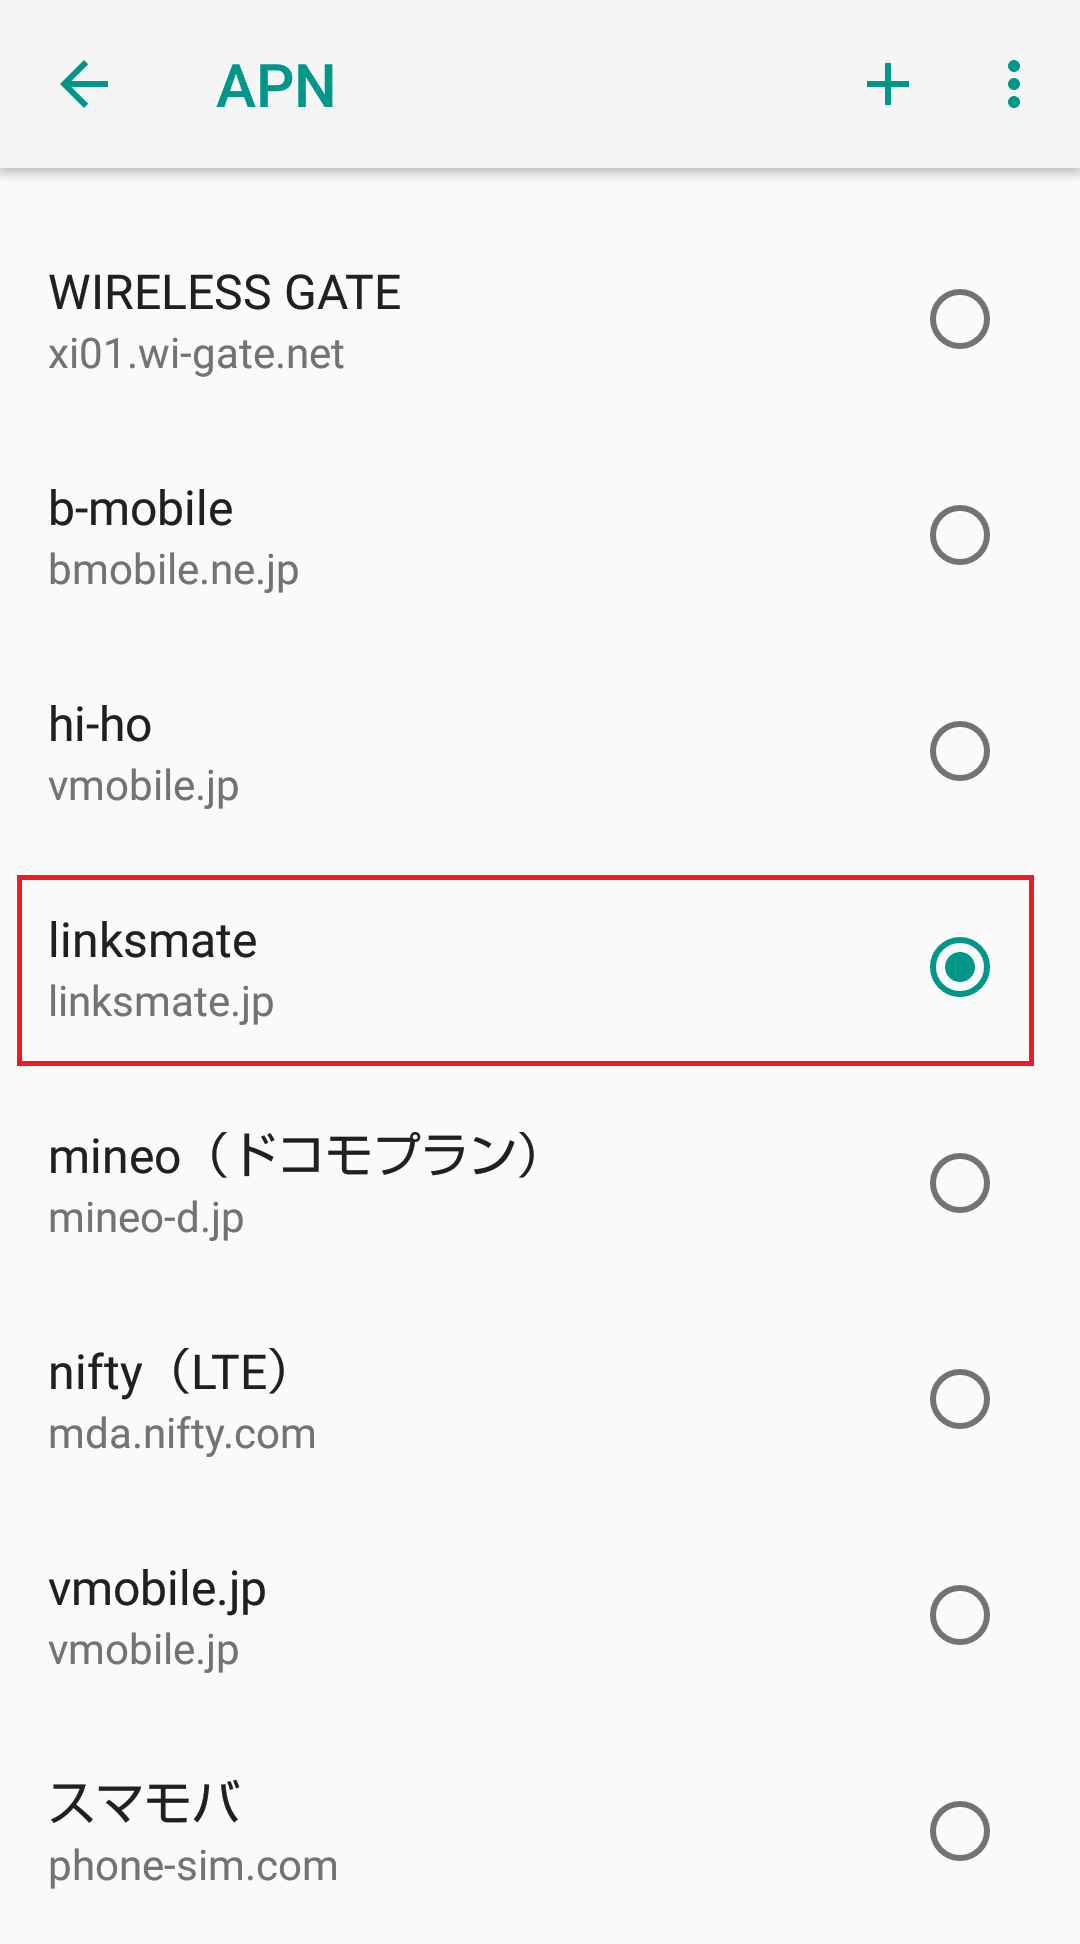
Task: Pick スマモバ as the active APN
Action: [960, 1832]
